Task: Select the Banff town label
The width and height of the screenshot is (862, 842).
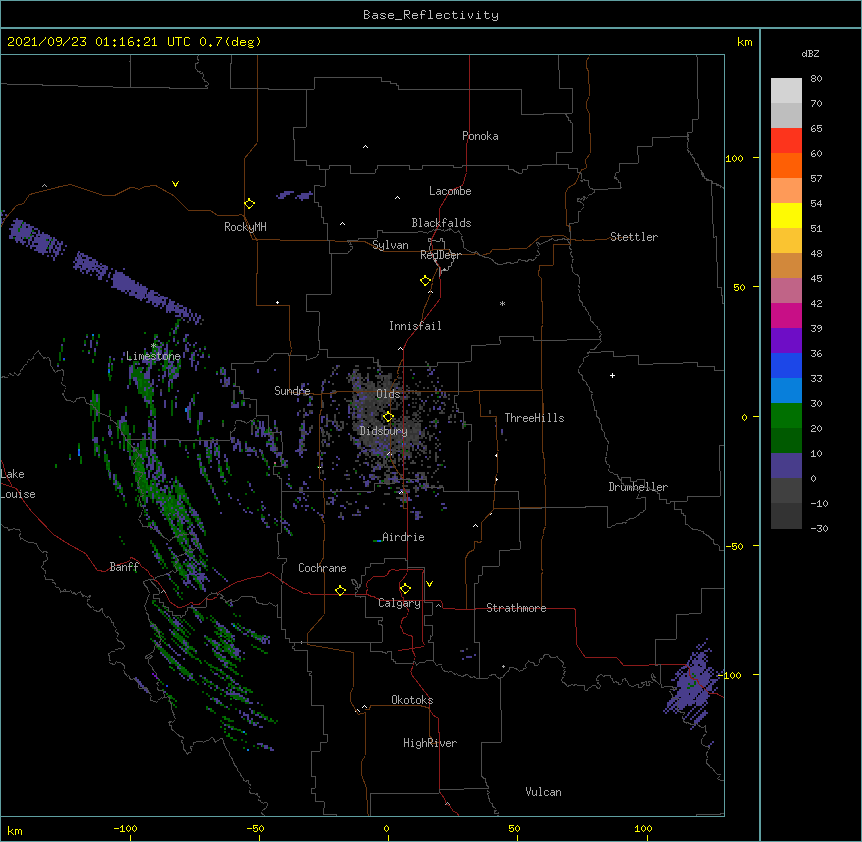Action: pyautogui.click(x=124, y=567)
